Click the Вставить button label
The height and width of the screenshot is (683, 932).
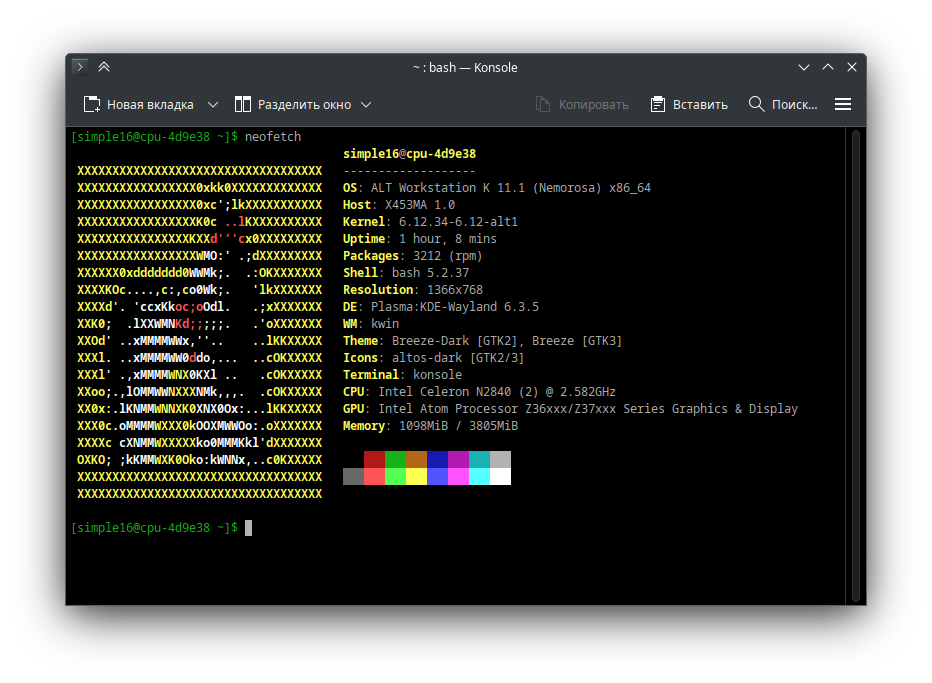click(700, 104)
